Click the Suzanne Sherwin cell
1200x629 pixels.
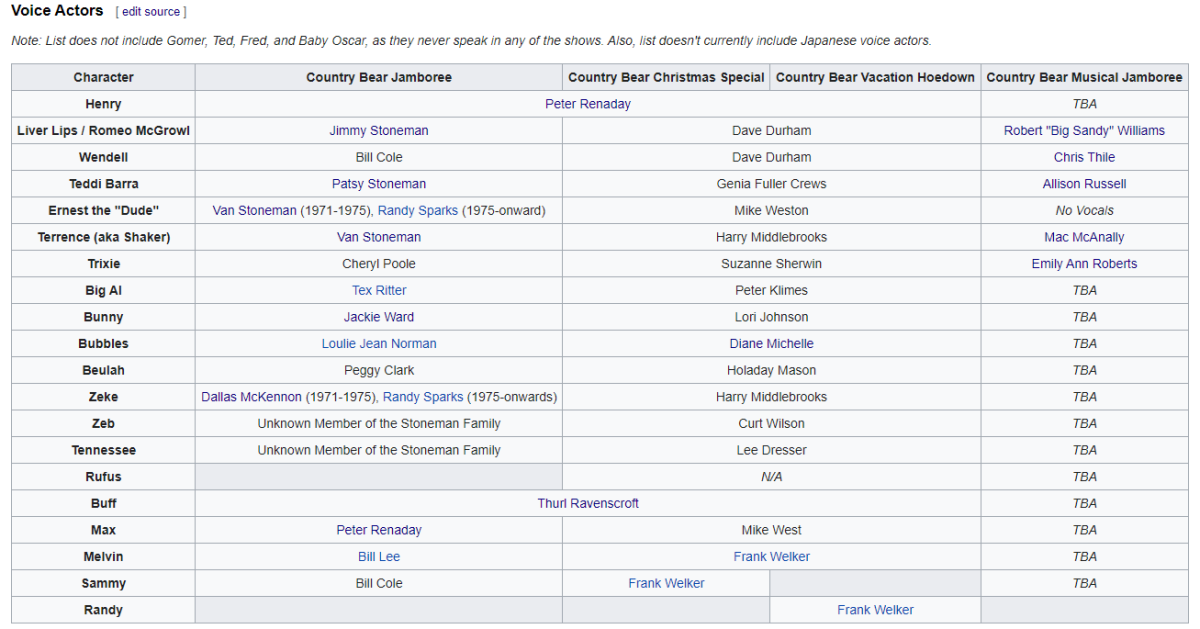[771, 264]
